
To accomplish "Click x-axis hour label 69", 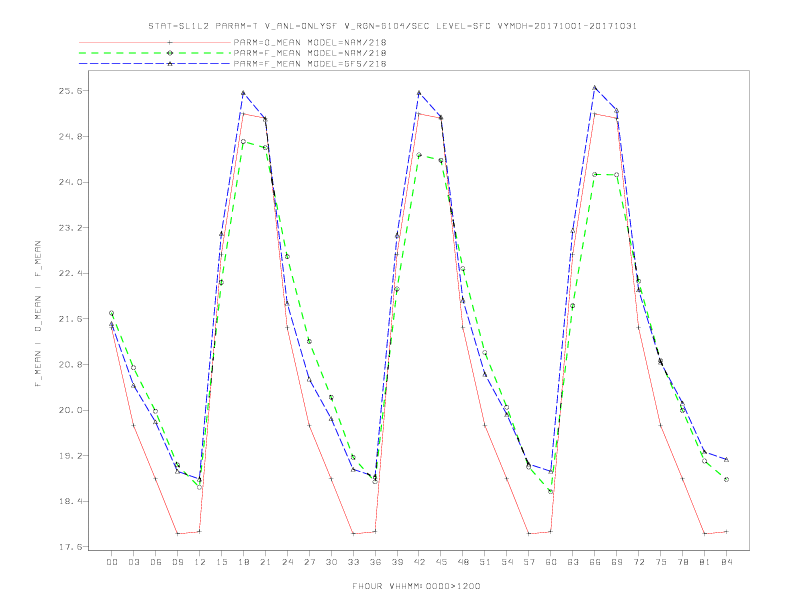I will pyautogui.click(x=617, y=562).
